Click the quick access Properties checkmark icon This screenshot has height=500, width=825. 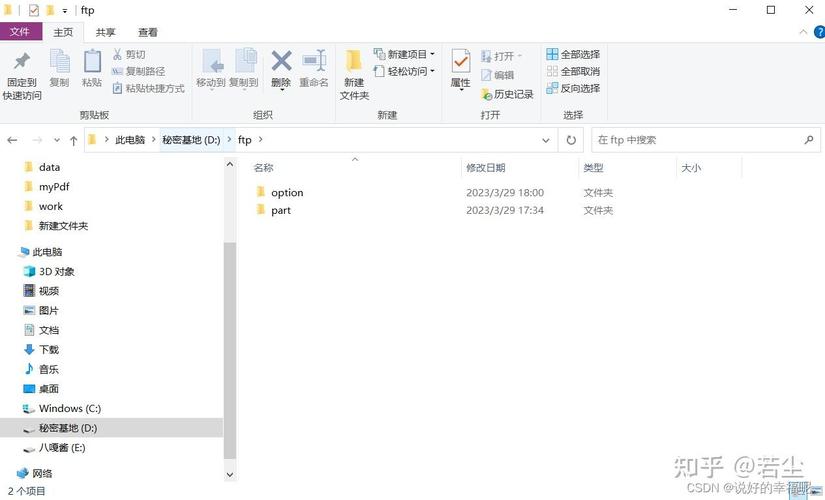click(x=34, y=10)
